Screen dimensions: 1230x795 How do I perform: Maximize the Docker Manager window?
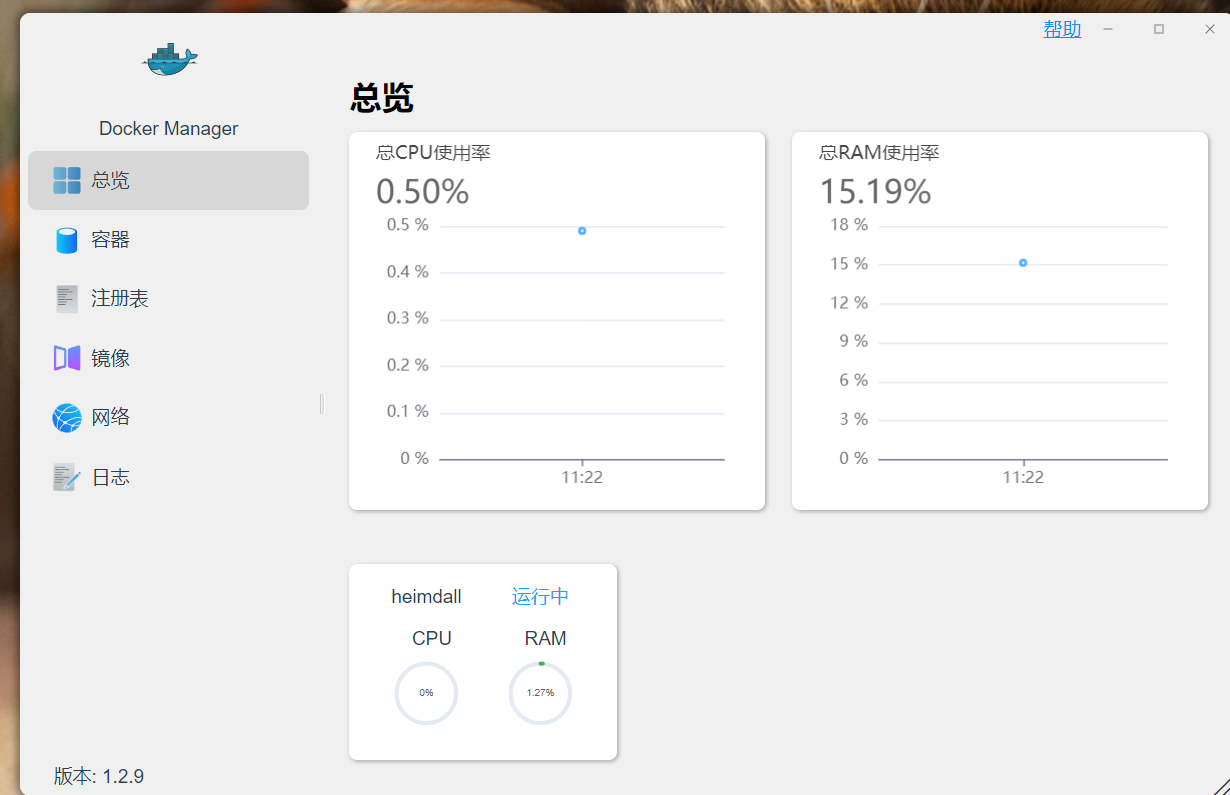point(1159,29)
